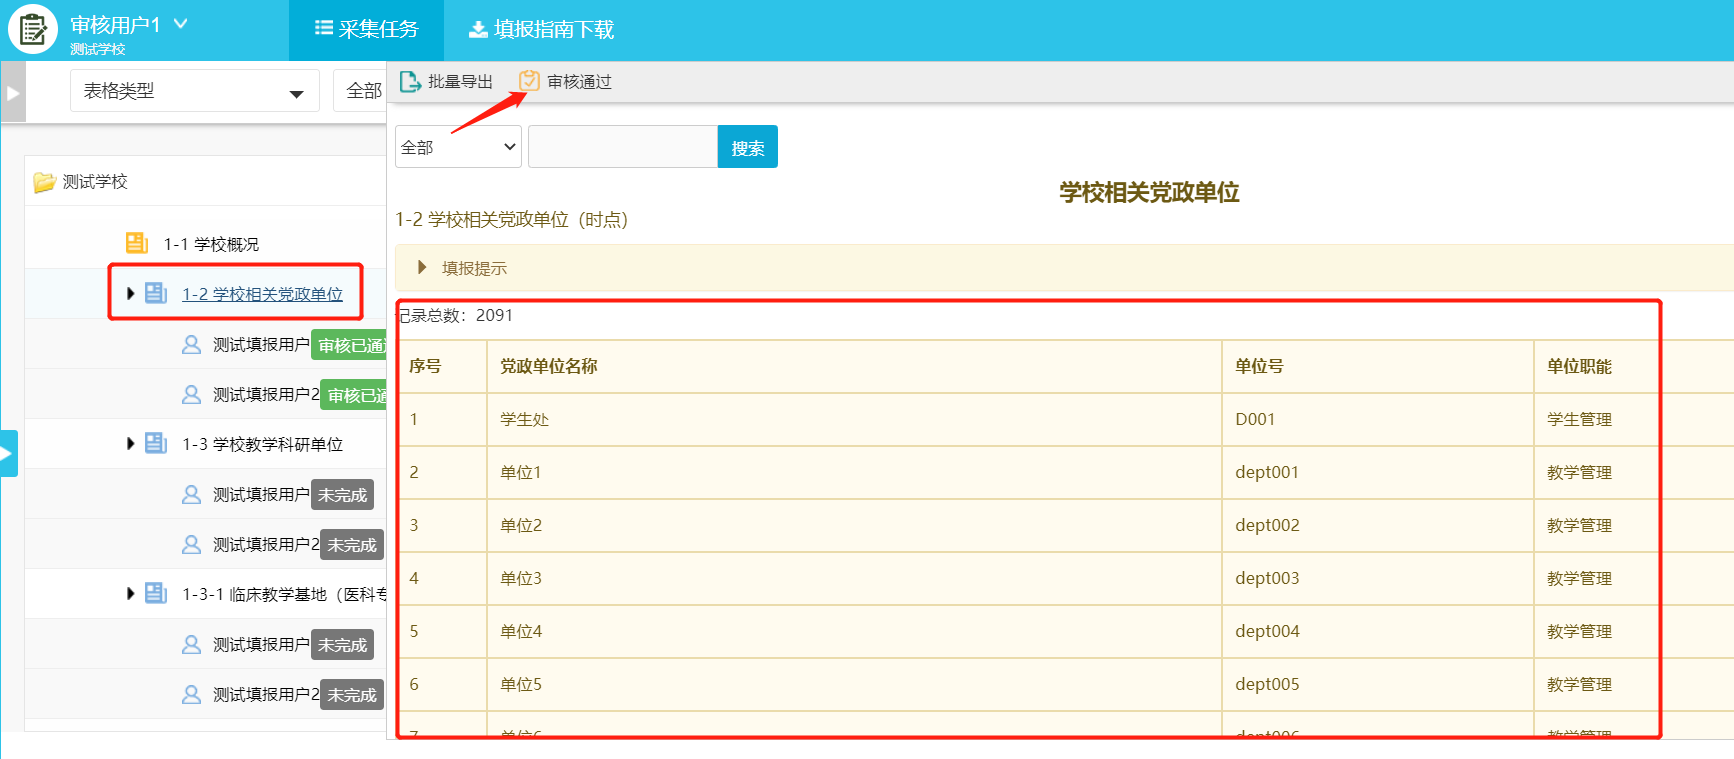Screen dimensions: 1734x759
Task: Expand the 审核用户1 user menu chevron
Action: pos(181,24)
